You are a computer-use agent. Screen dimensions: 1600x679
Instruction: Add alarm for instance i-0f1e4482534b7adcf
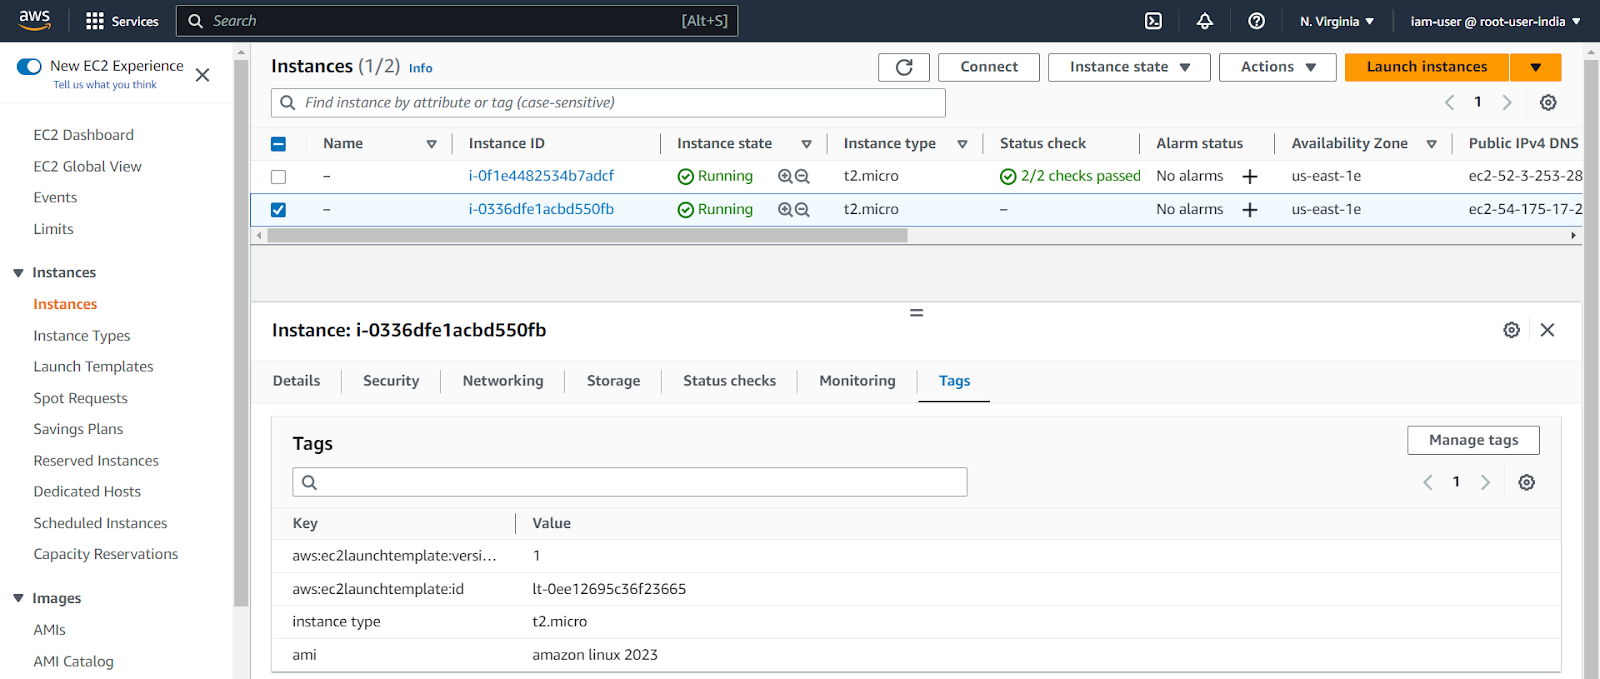[1250, 176]
